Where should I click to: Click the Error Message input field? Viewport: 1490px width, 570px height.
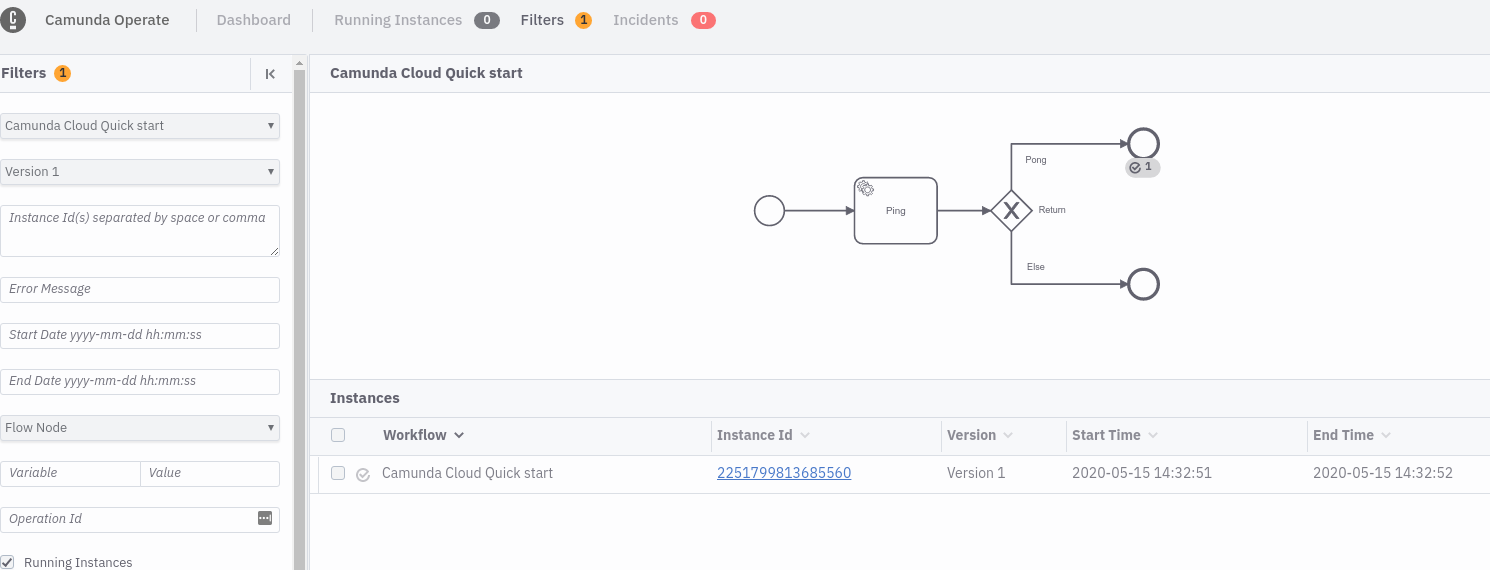[x=140, y=289]
